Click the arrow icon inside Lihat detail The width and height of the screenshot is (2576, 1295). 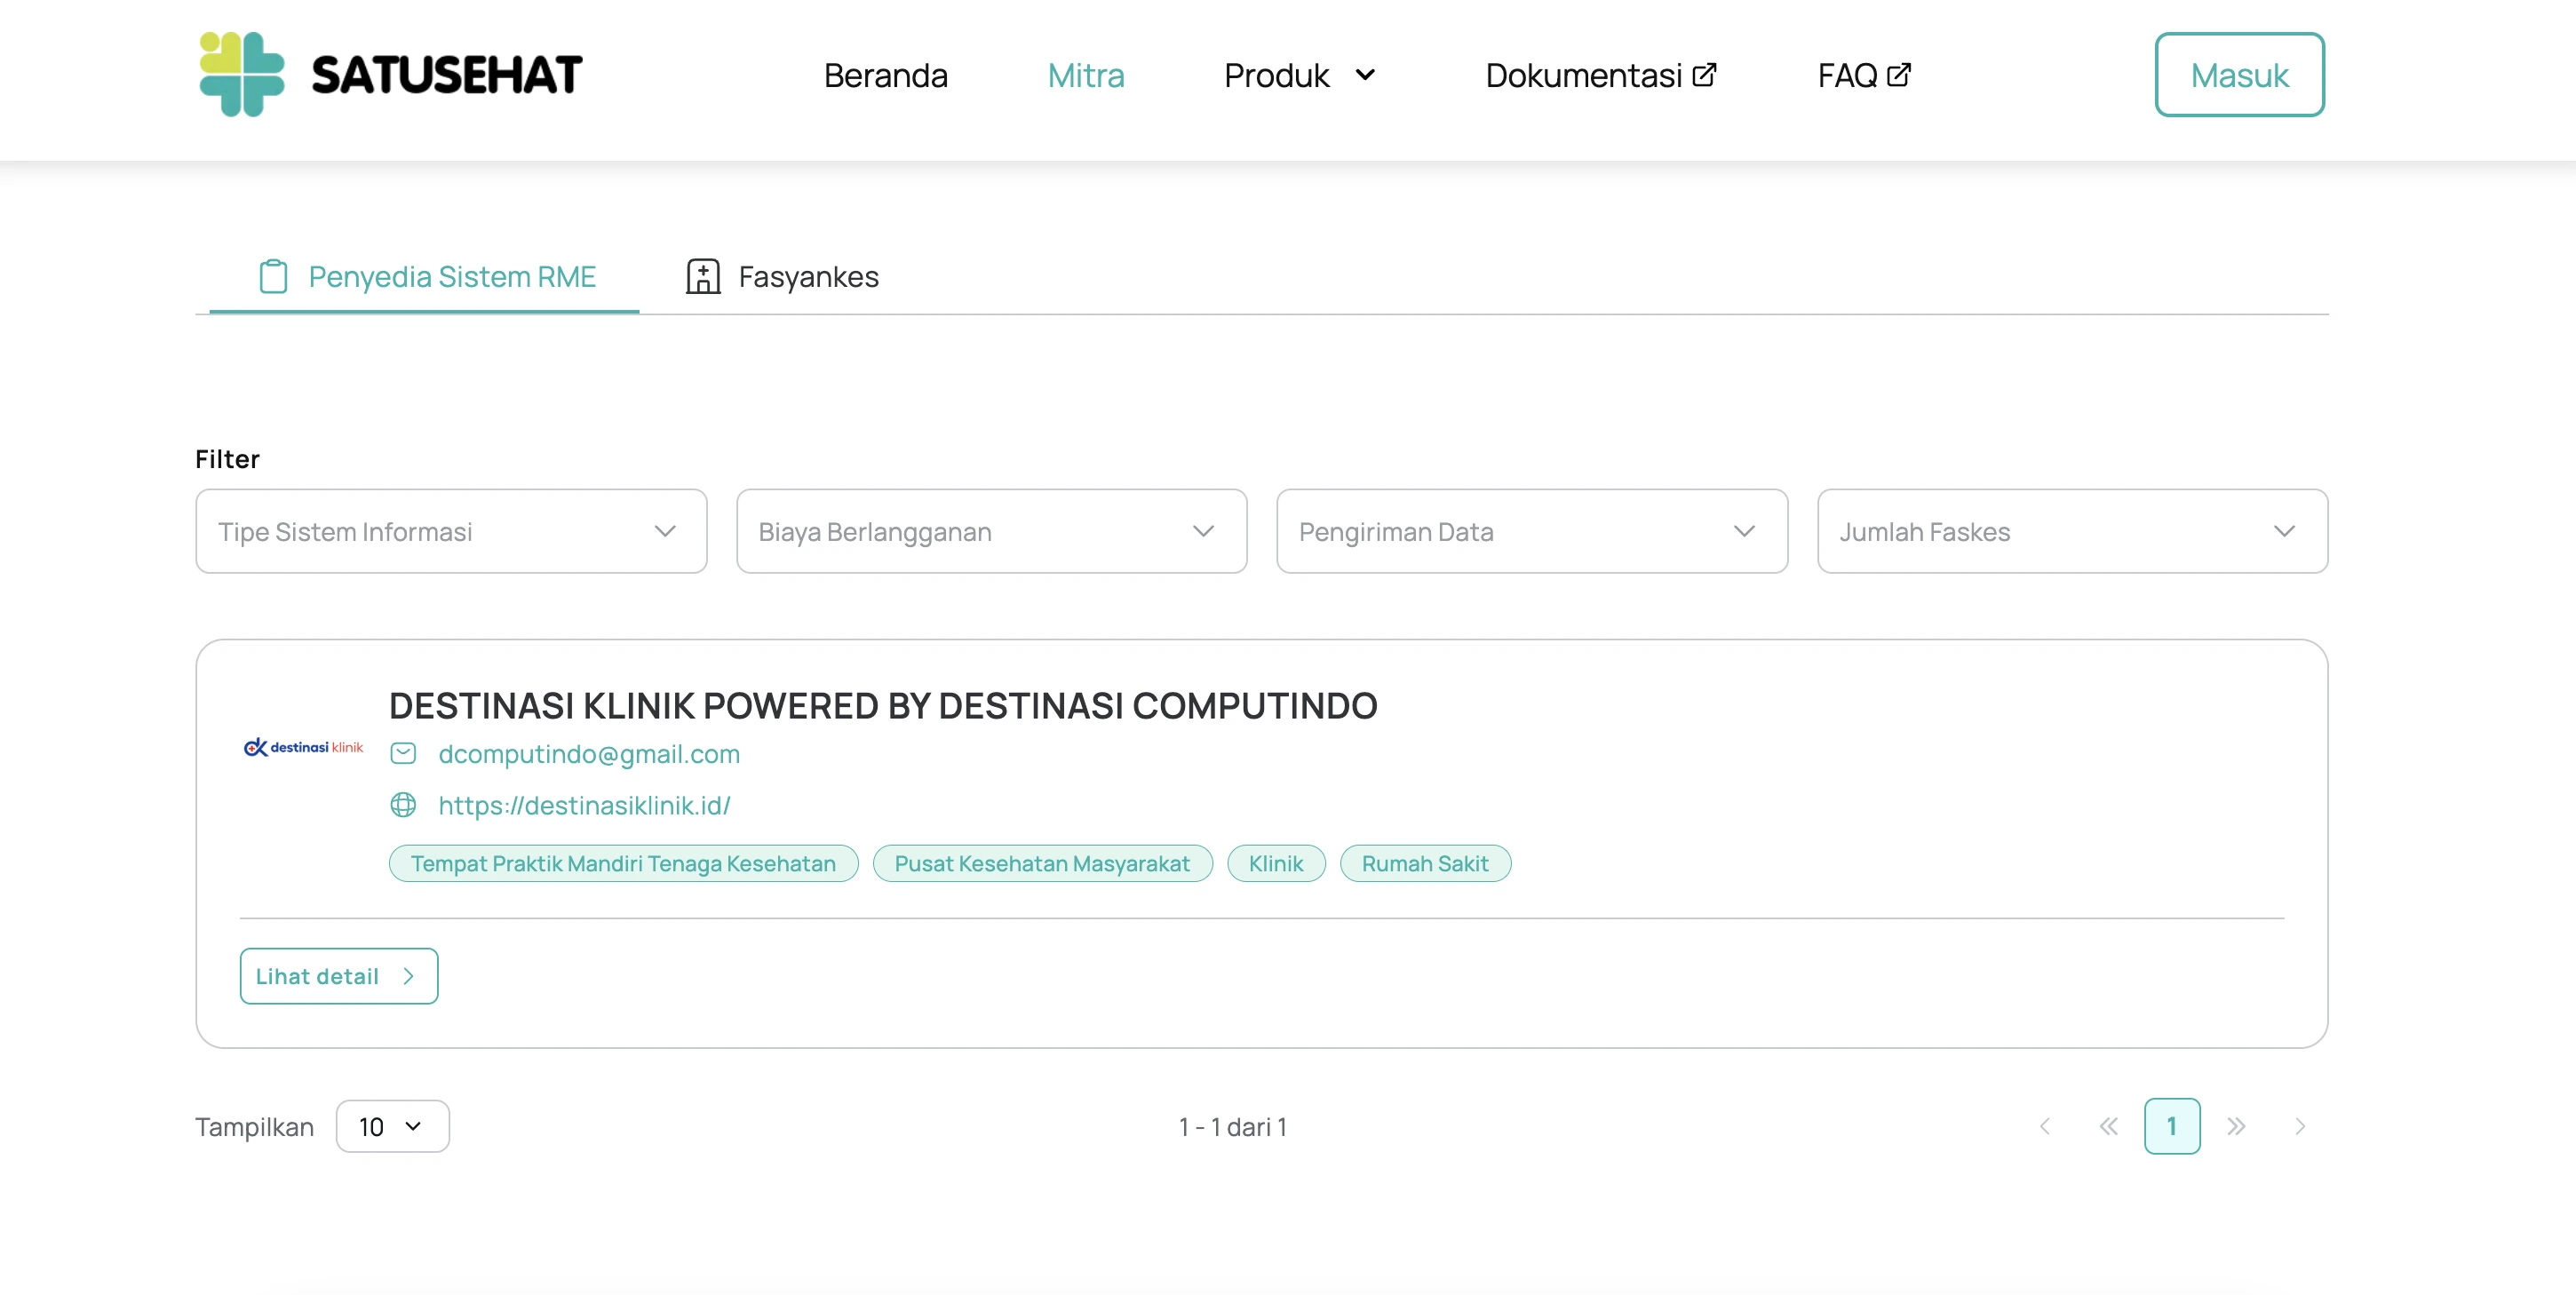coord(408,976)
